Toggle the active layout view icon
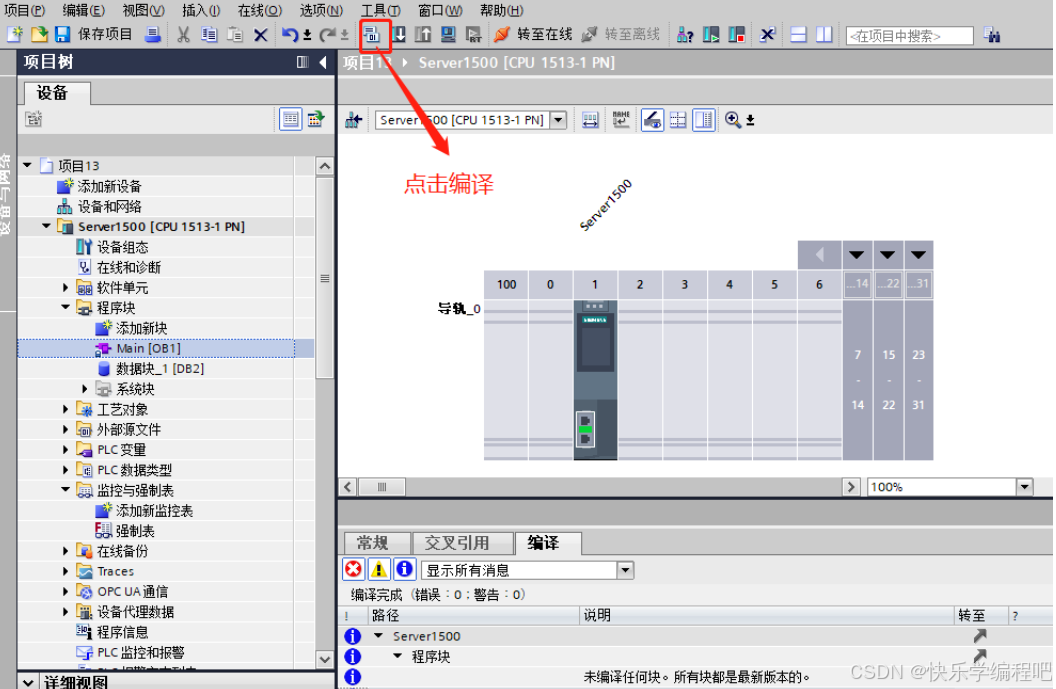1056x689 pixels. [x=704, y=120]
